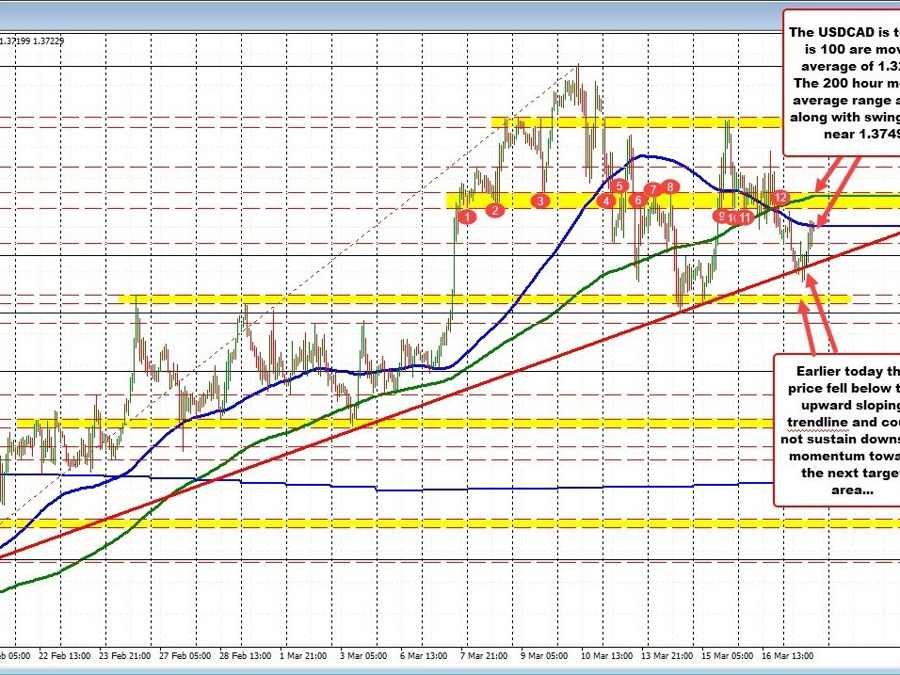The image size is (900, 675).
Task: Click the number 8 red circle badge
Action: point(670,187)
